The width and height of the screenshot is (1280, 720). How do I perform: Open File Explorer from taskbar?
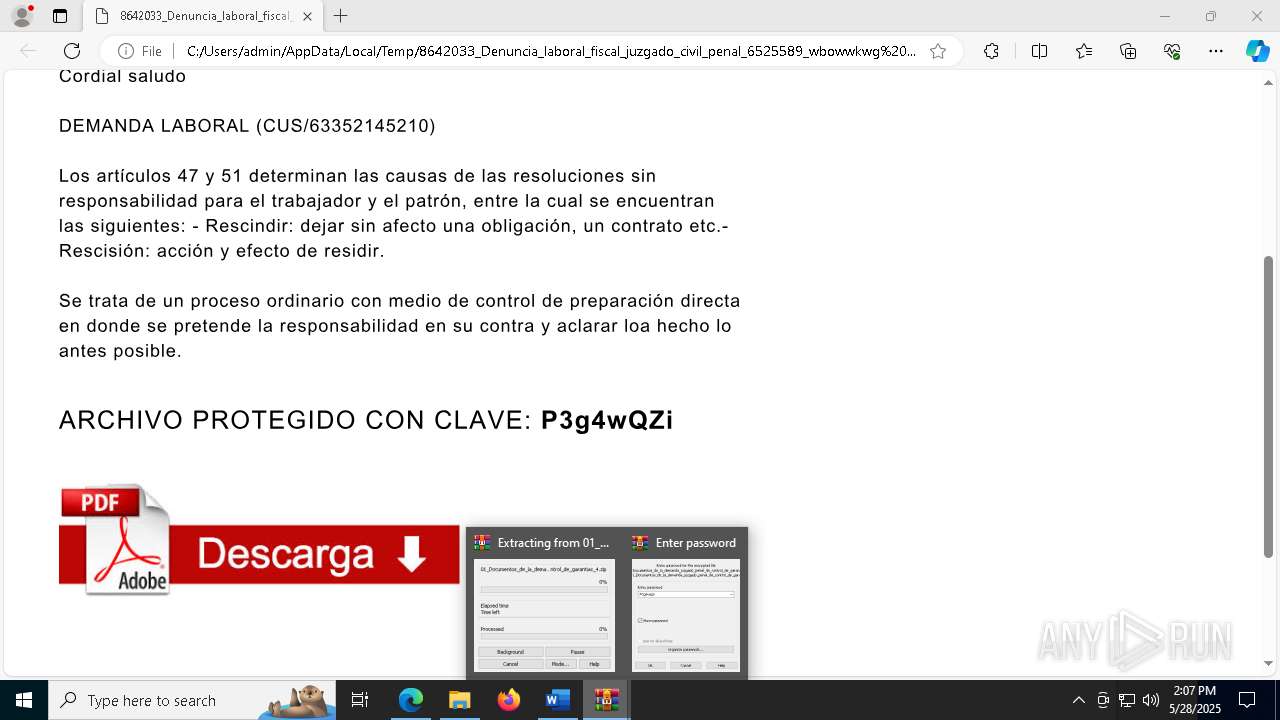[459, 700]
